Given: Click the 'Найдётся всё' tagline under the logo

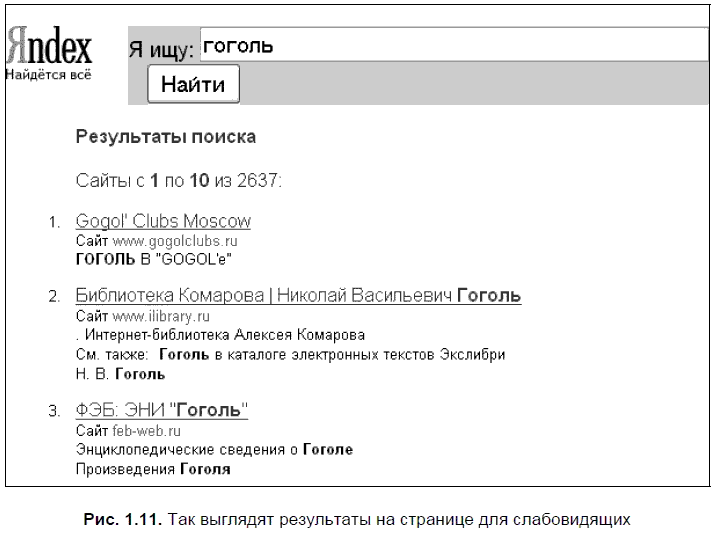Looking at the screenshot, I should [x=49, y=74].
